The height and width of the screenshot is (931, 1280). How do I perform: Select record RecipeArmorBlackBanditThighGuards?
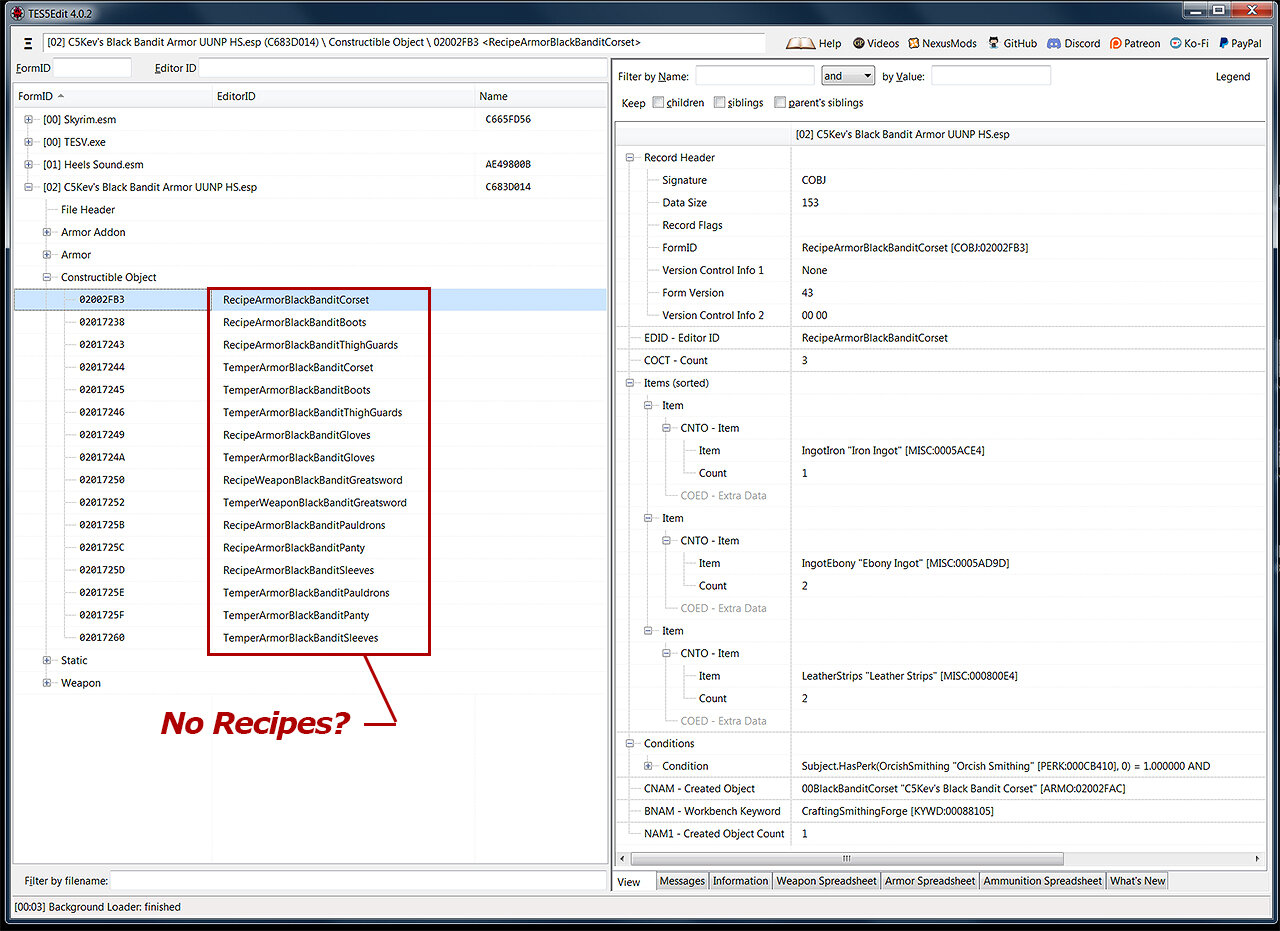point(310,345)
